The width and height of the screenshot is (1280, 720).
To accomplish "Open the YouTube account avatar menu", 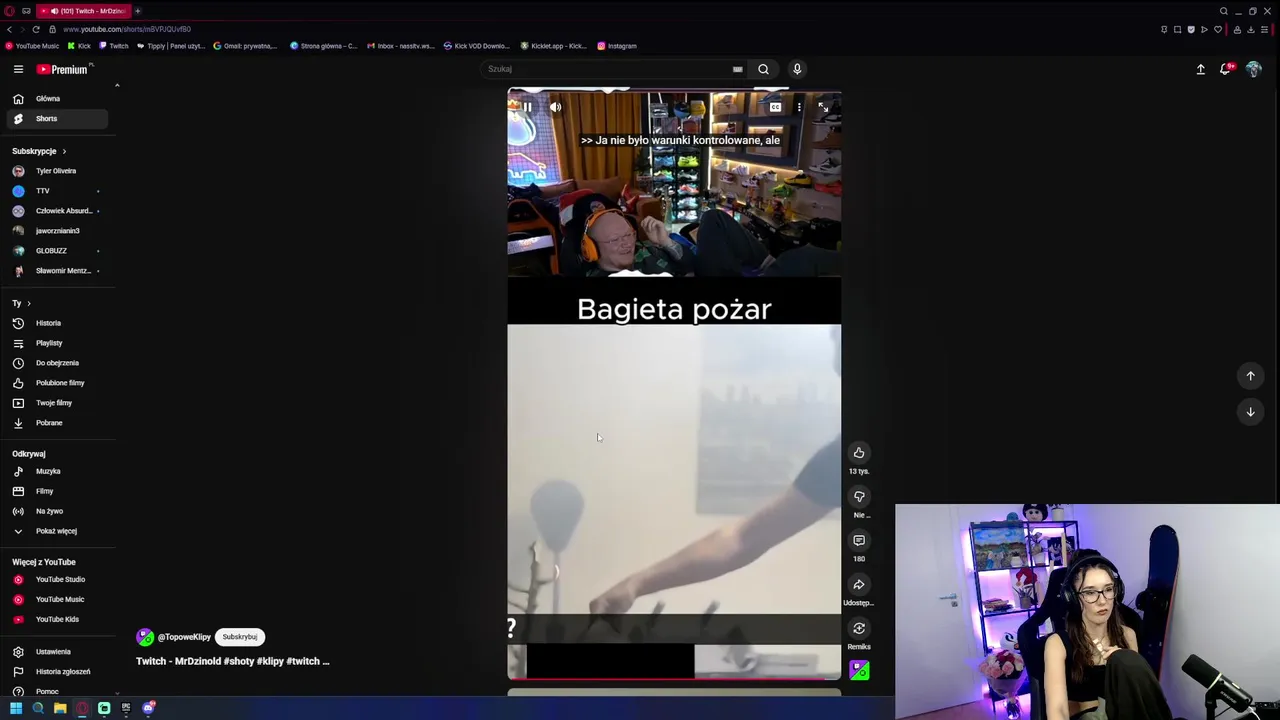I will pyautogui.click(x=1253, y=69).
